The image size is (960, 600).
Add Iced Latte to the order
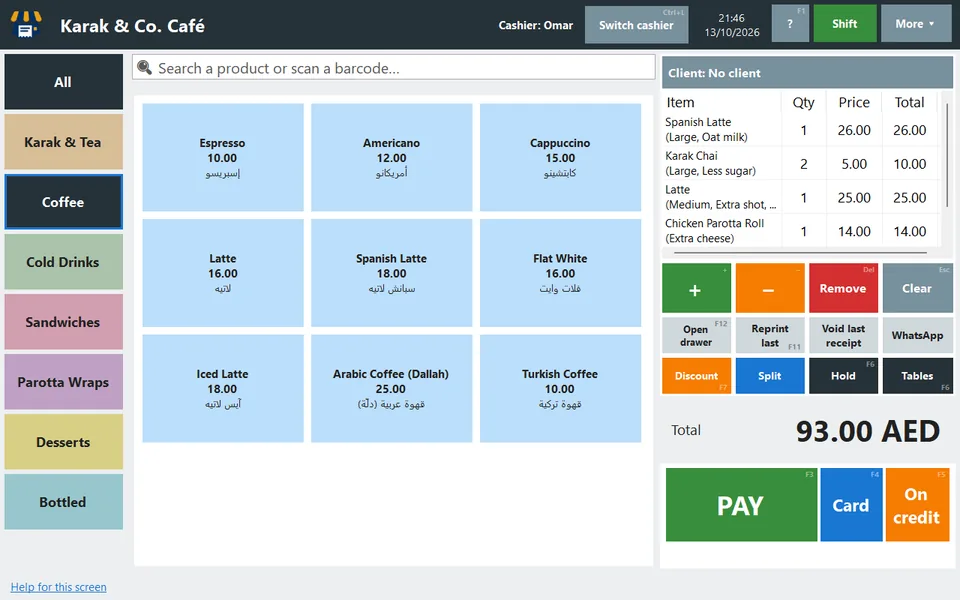click(223, 388)
